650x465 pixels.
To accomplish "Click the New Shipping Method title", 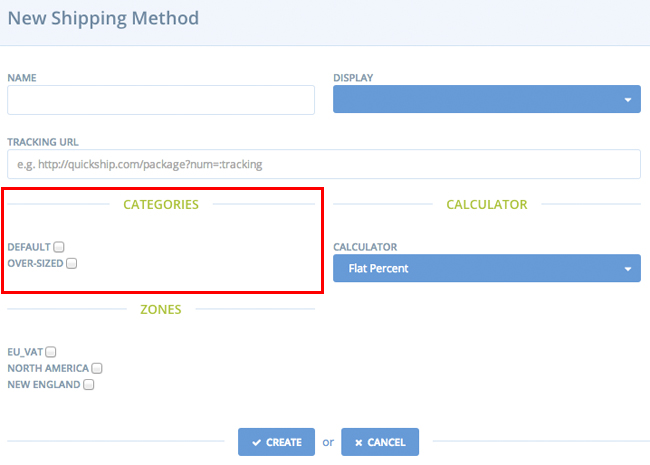I will tap(103, 19).
